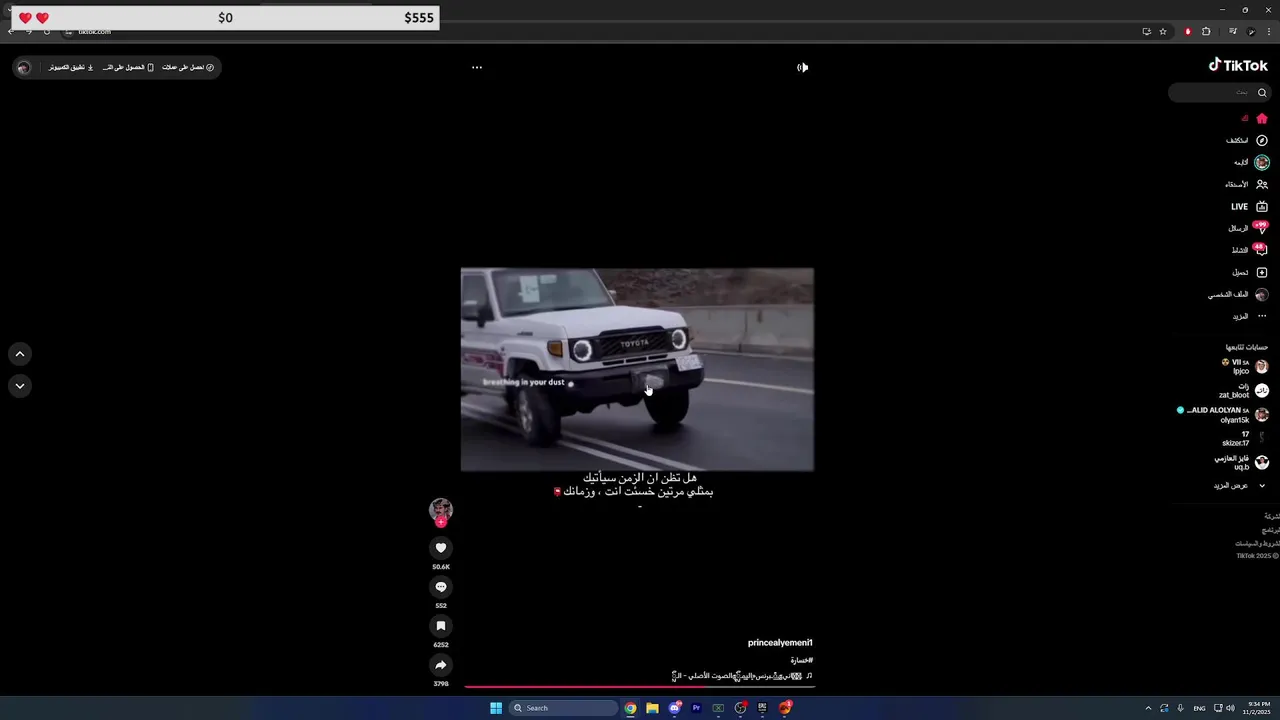Open Adobe Premiere Pro from the taskbar
Viewport: 1280px width, 720px height.
696,708
